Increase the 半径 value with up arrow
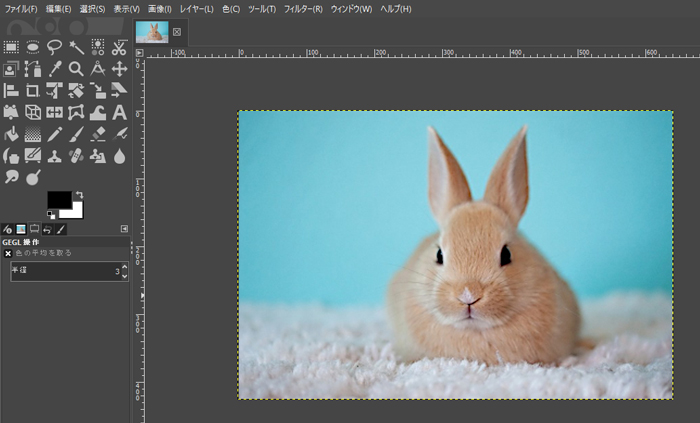Image resolution: width=700 pixels, height=423 pixels. click(x=124, y=267)
